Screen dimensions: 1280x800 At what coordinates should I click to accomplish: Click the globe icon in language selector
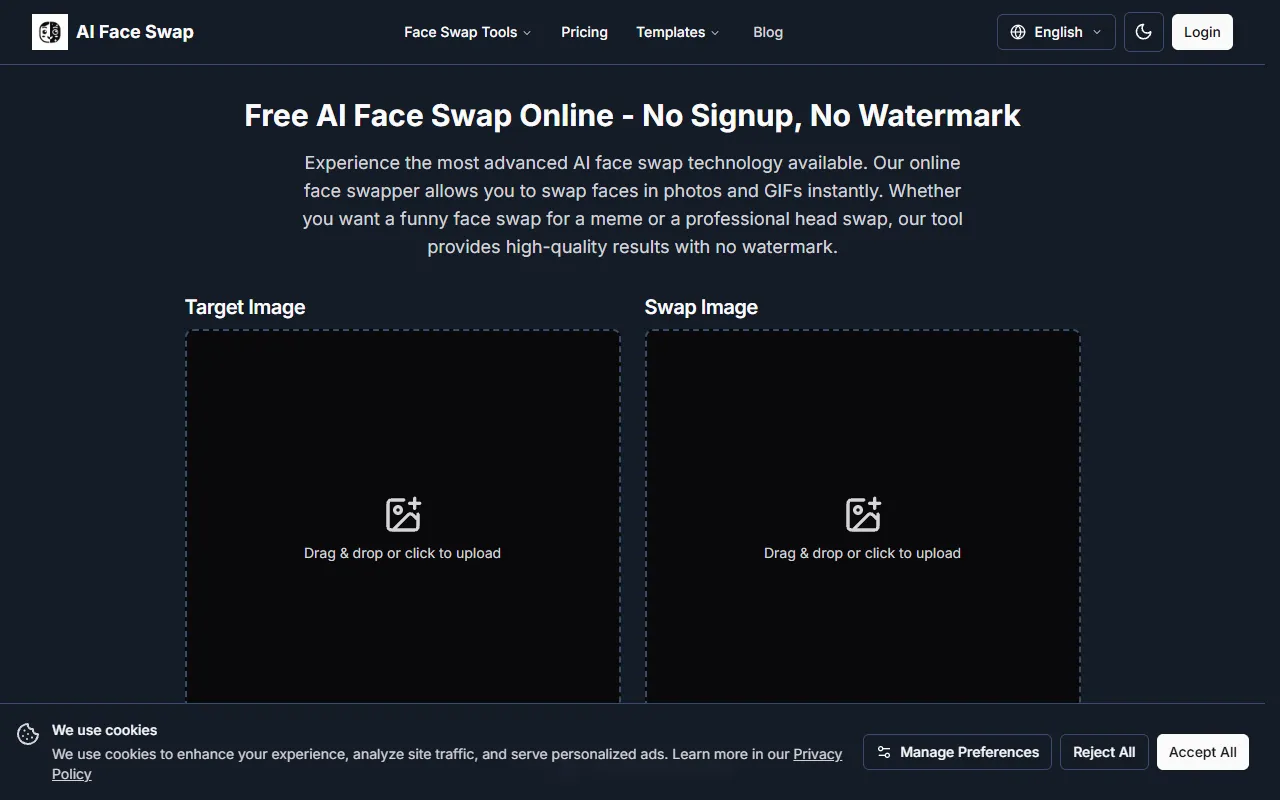1018,32
